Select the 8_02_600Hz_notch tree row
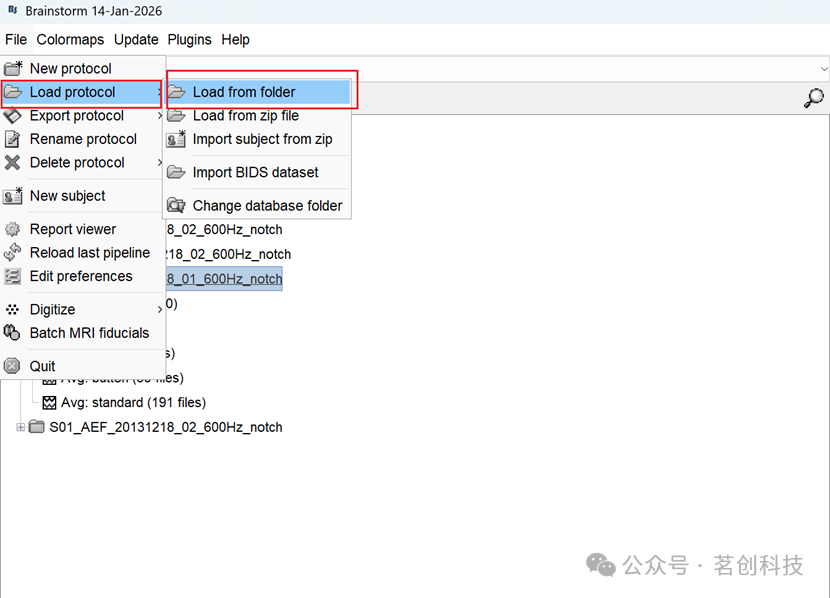The height and width of the screenshot is (598, 830). tap(224, 230)
